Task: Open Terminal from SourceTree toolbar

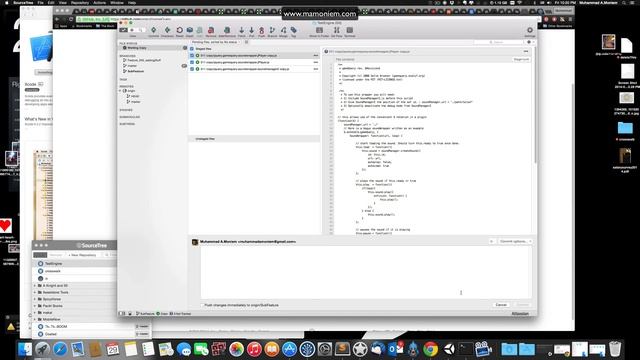Action: 350,31
